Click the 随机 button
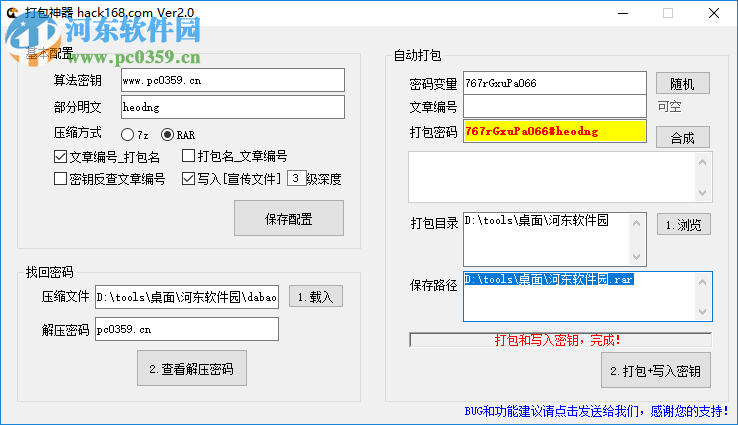This screenshot has width=738, height=425. point(682,84)
